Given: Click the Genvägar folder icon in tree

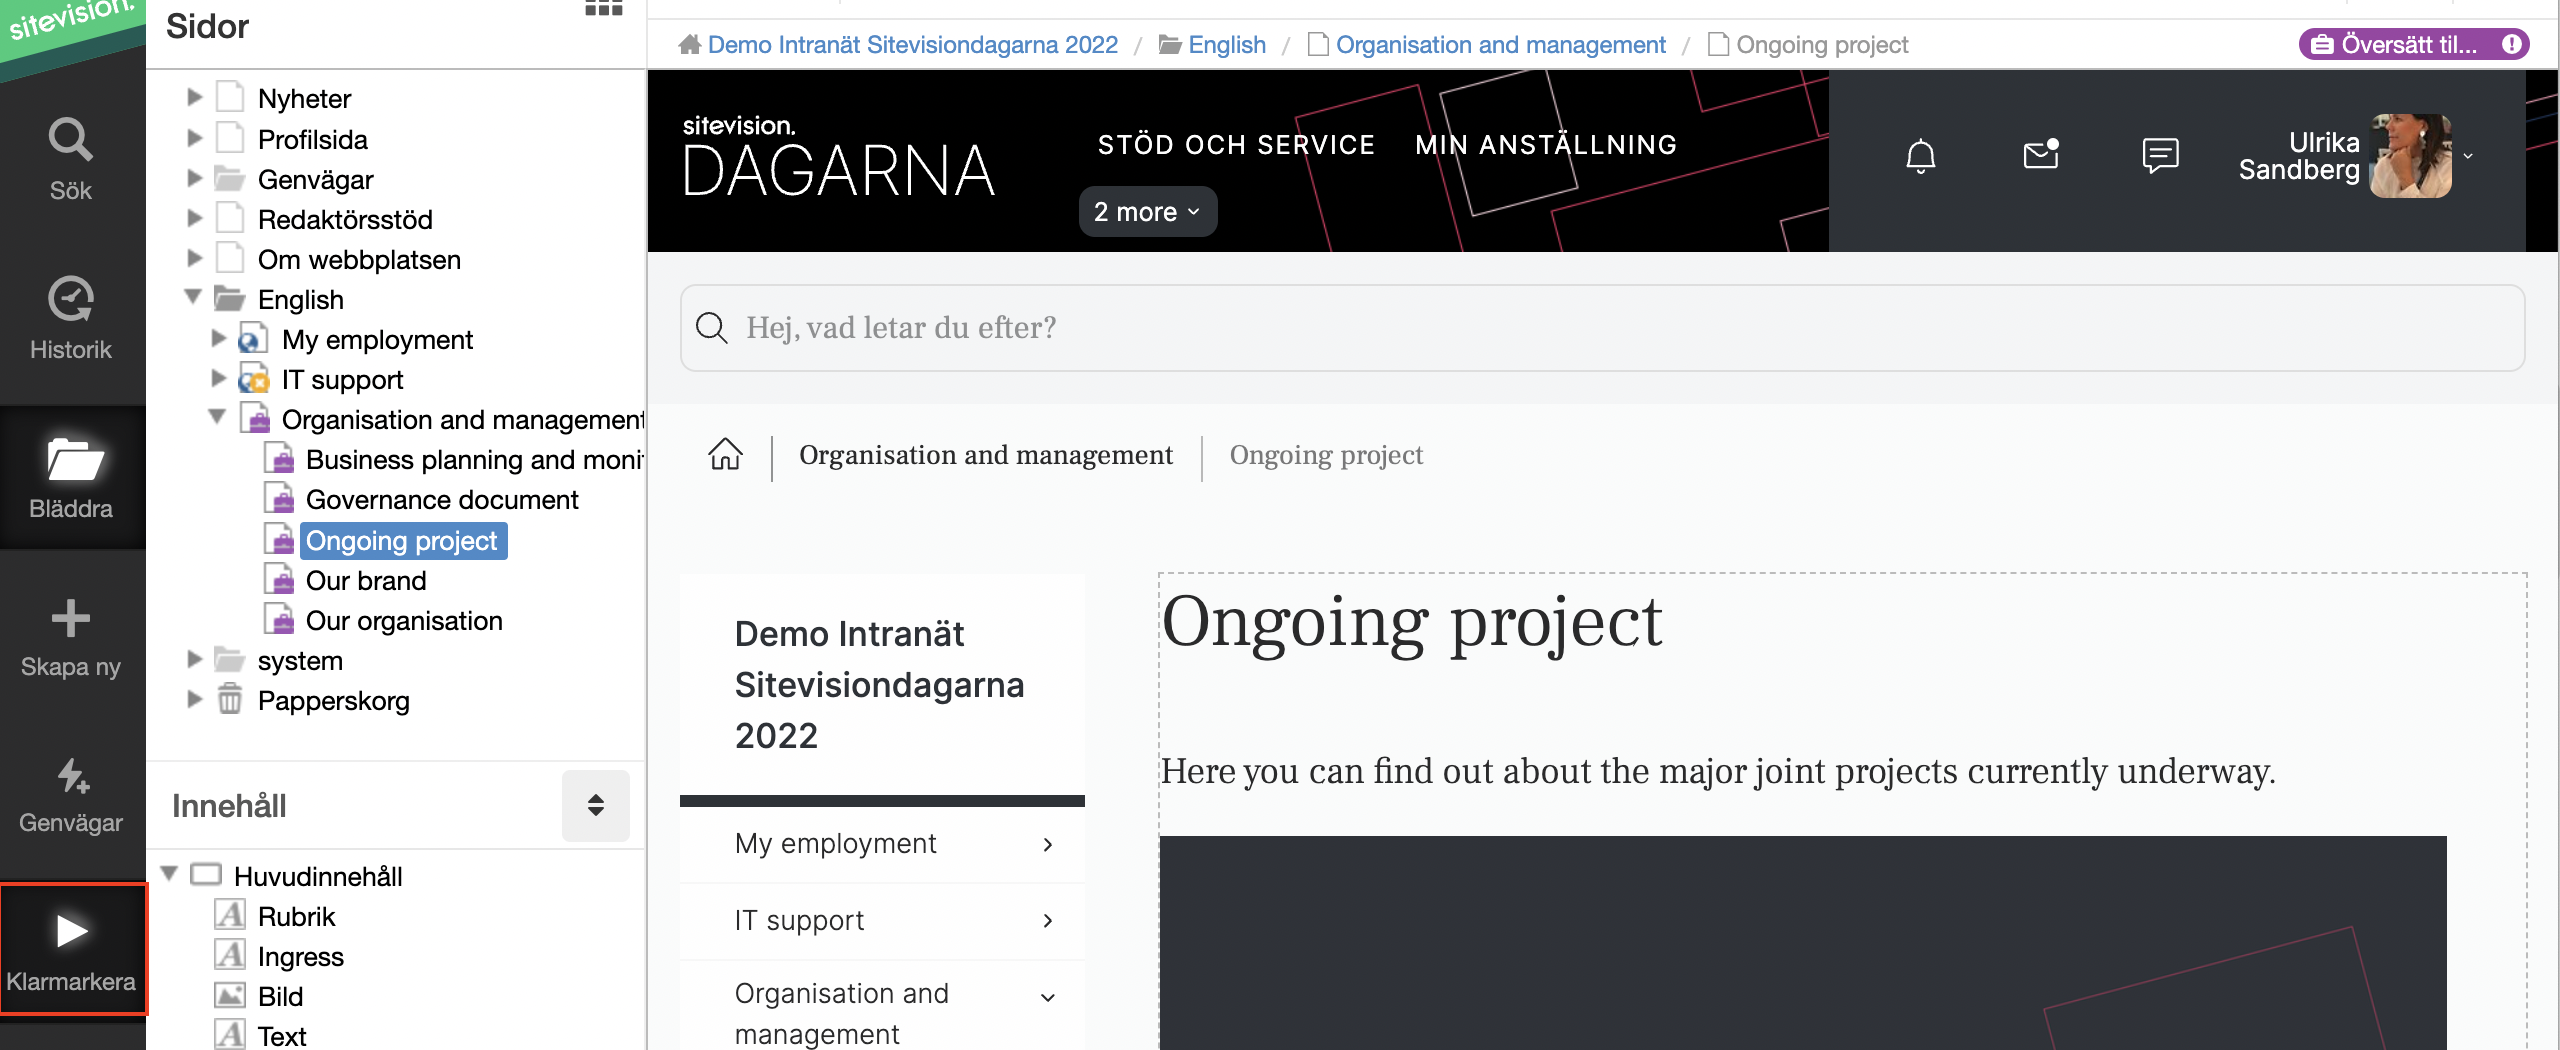Looking at the screenshot, I should [230, 179].
